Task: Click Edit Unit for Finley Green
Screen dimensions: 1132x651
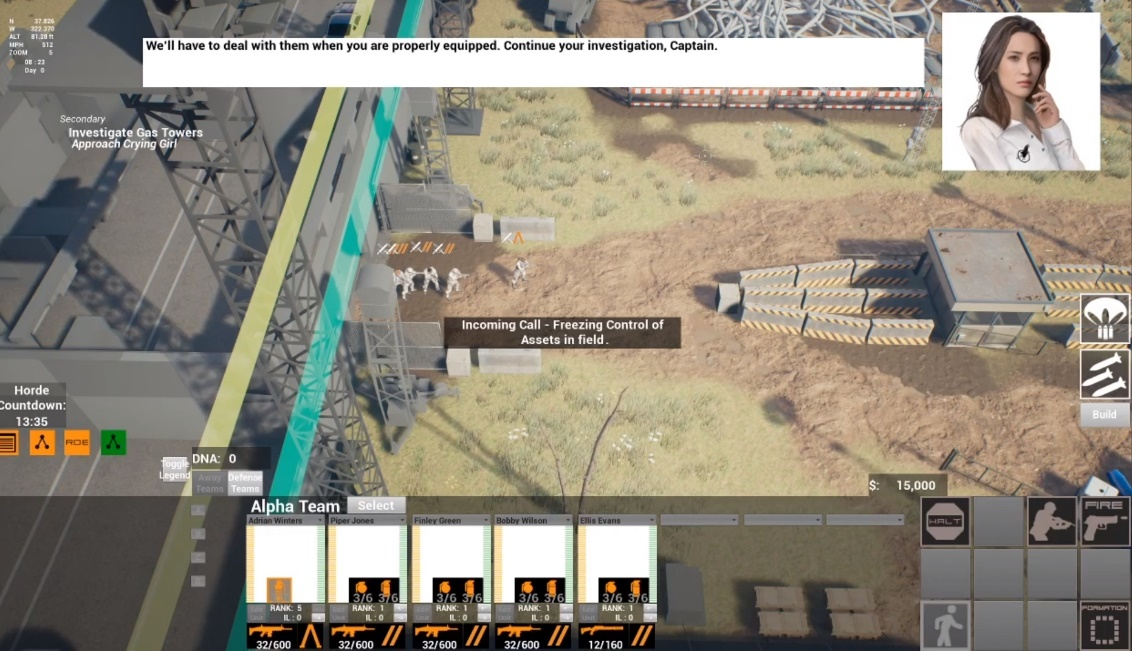Action: 422,613
